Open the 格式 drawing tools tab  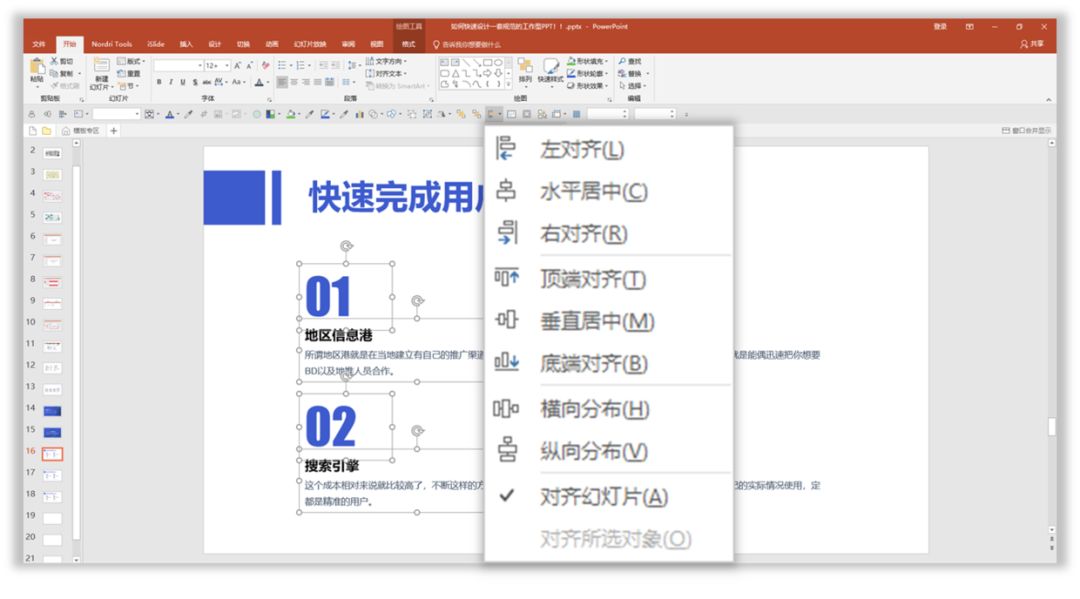[408, 44]
